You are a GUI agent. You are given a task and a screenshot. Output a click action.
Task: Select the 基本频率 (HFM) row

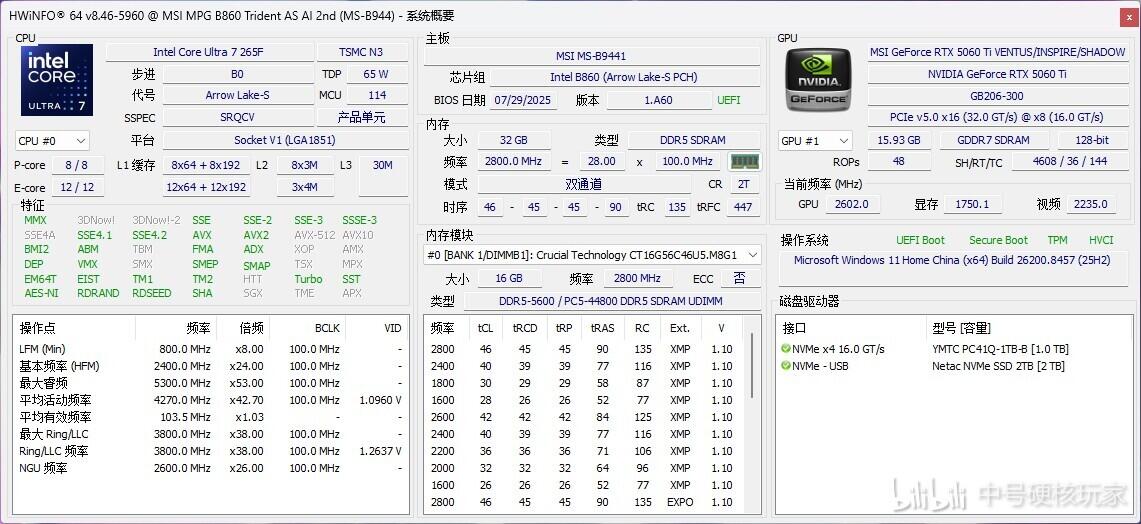pos(211,365)
